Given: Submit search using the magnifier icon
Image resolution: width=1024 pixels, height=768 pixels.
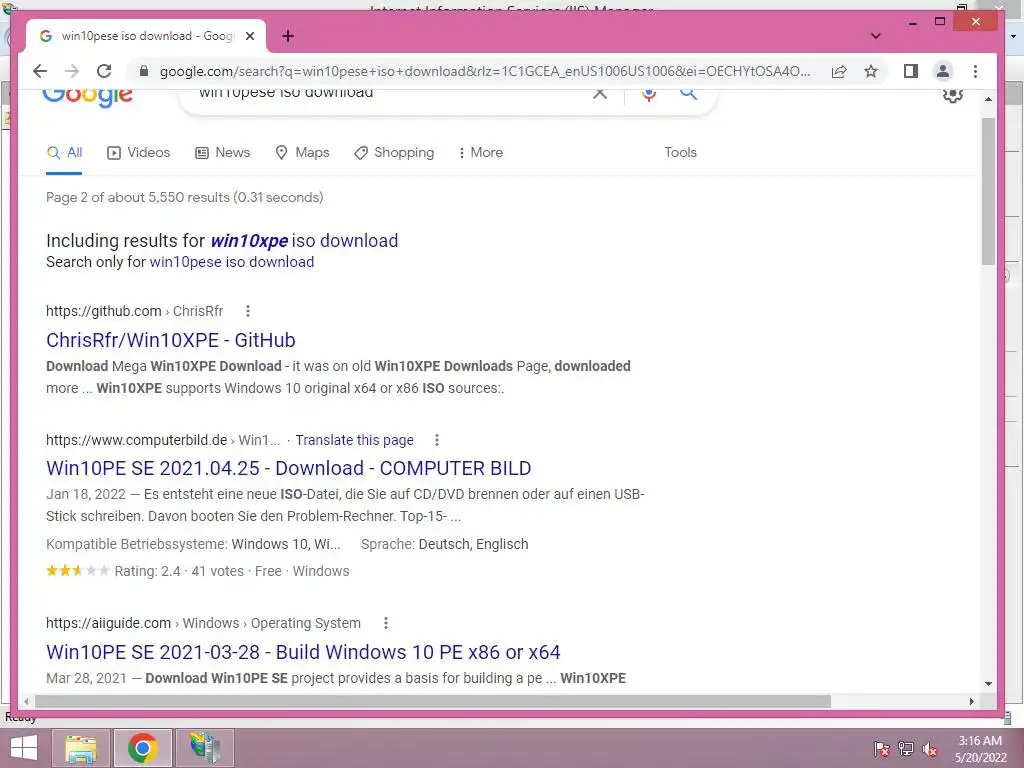Looking at the screenshot, I should [688, 93].
